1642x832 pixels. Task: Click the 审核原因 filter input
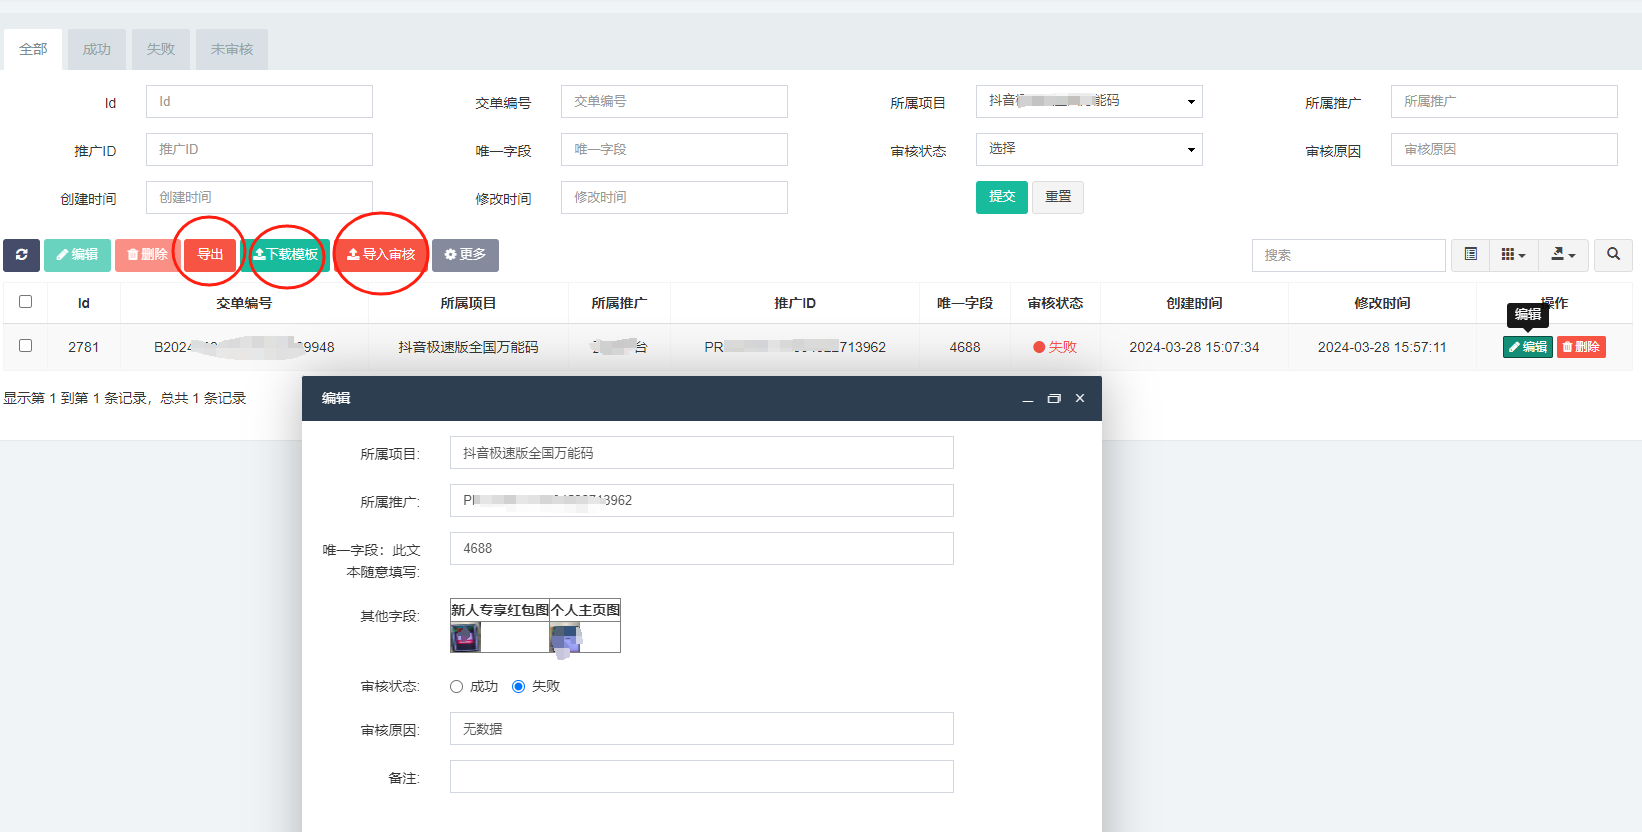1504,149
